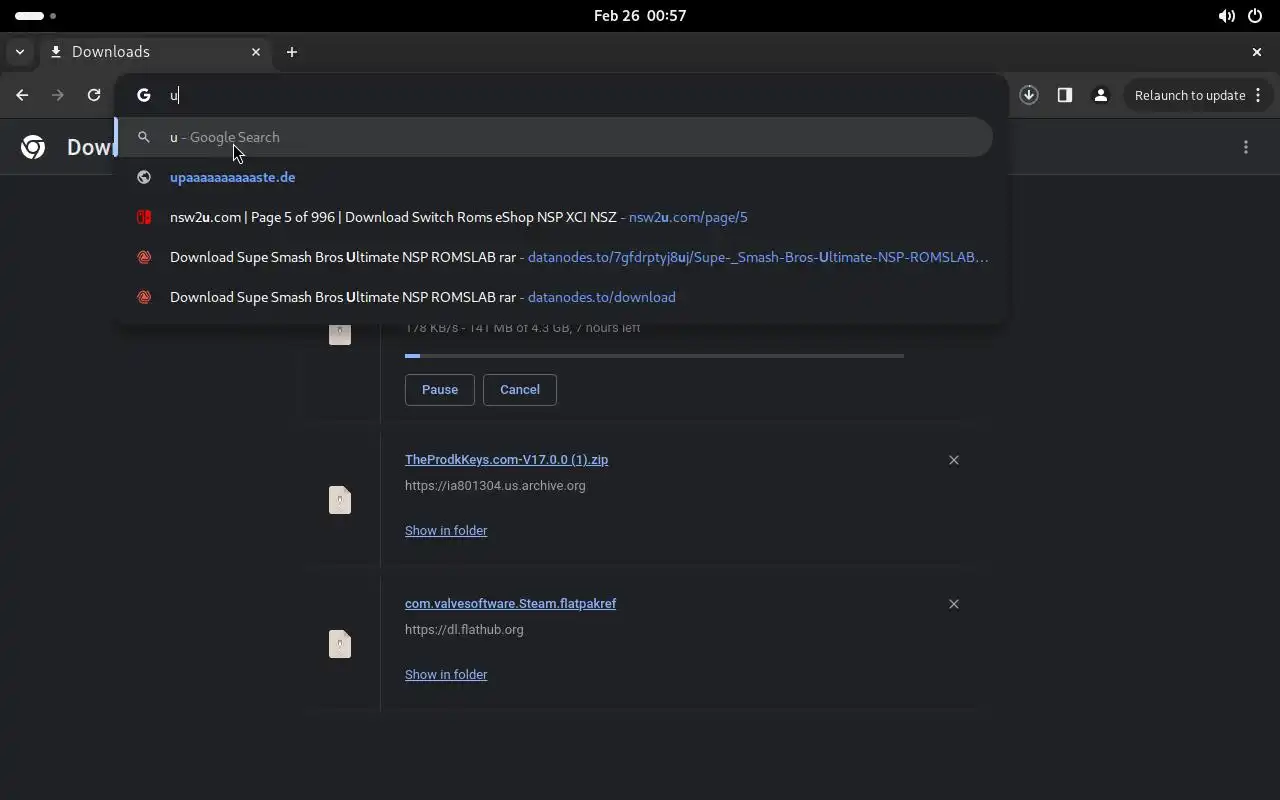Focus the address bar text field
This screenshot has height=800, width=1280.
coord(580,95)
